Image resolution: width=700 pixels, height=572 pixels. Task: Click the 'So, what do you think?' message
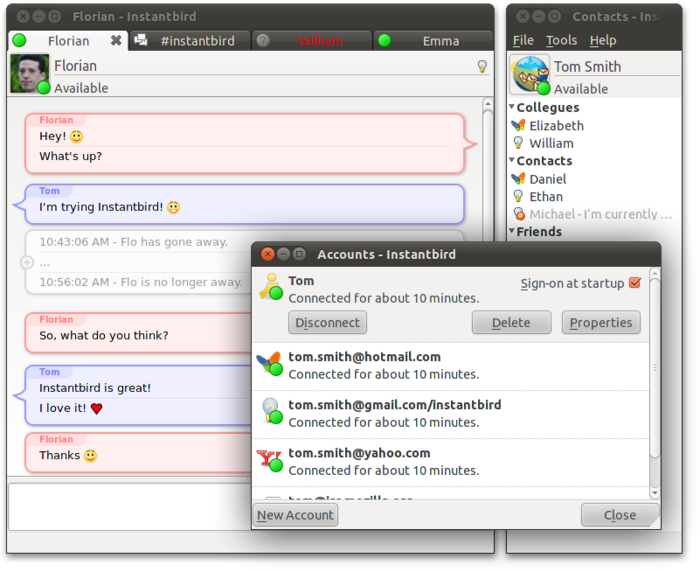[x=104, y=335]
